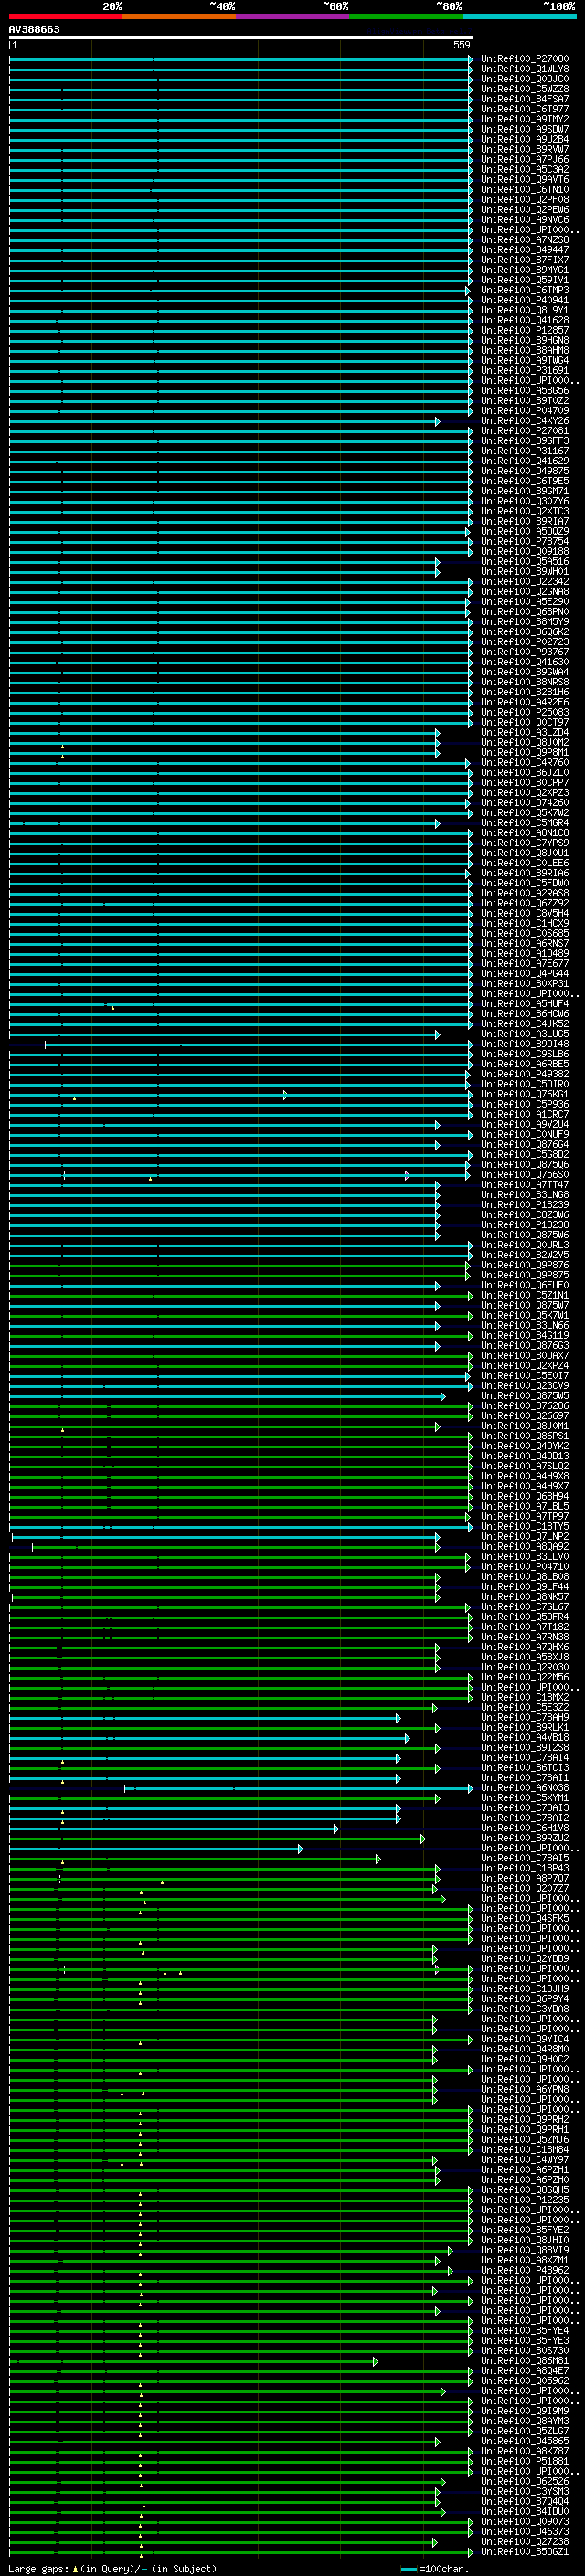Select the UniRef100_A7NZS8 entry
This screenshot has width=585, height=2576.
click(525, 240)
